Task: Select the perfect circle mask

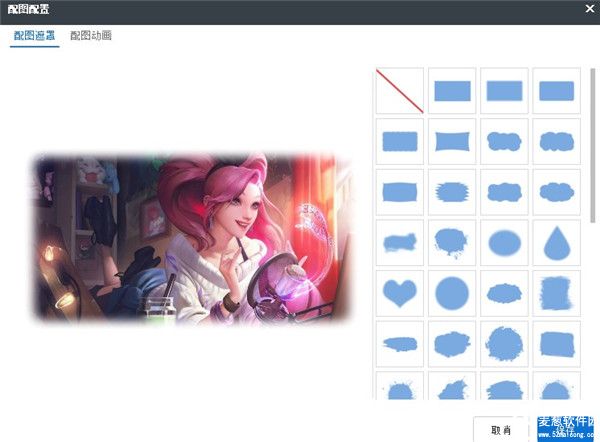Action: pyautogui.click(x=452, y=293)
